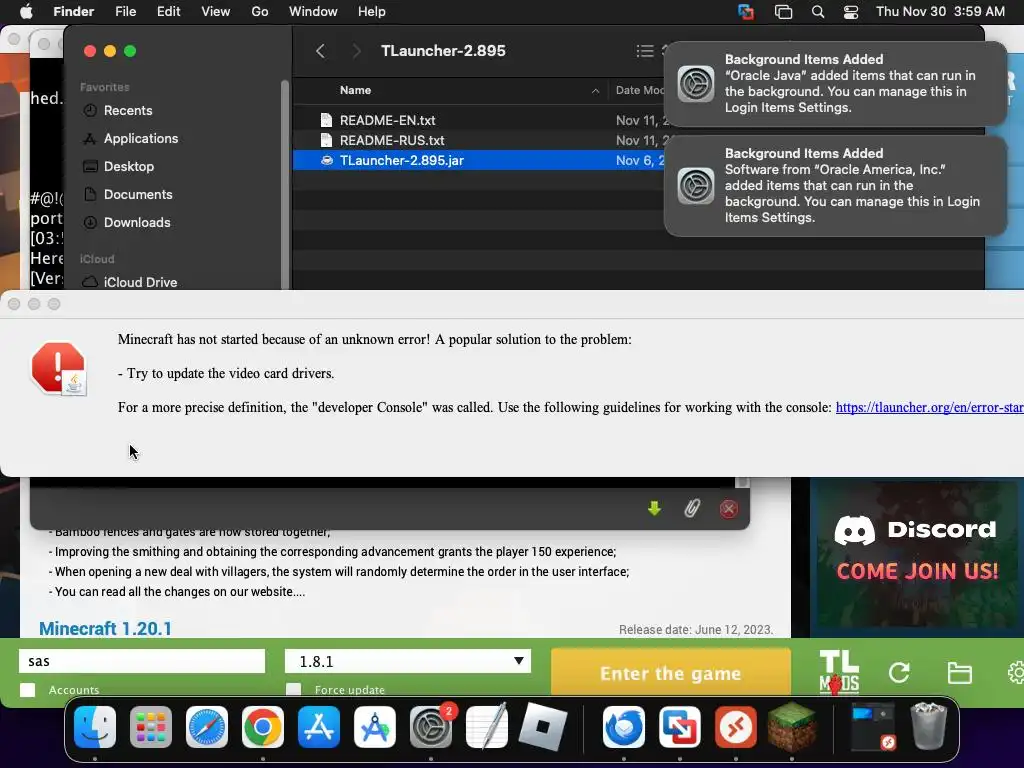Screen dimensions: 1024x768
Task: Open TextEdit from the Dock
Action: [x=487, y=727]
